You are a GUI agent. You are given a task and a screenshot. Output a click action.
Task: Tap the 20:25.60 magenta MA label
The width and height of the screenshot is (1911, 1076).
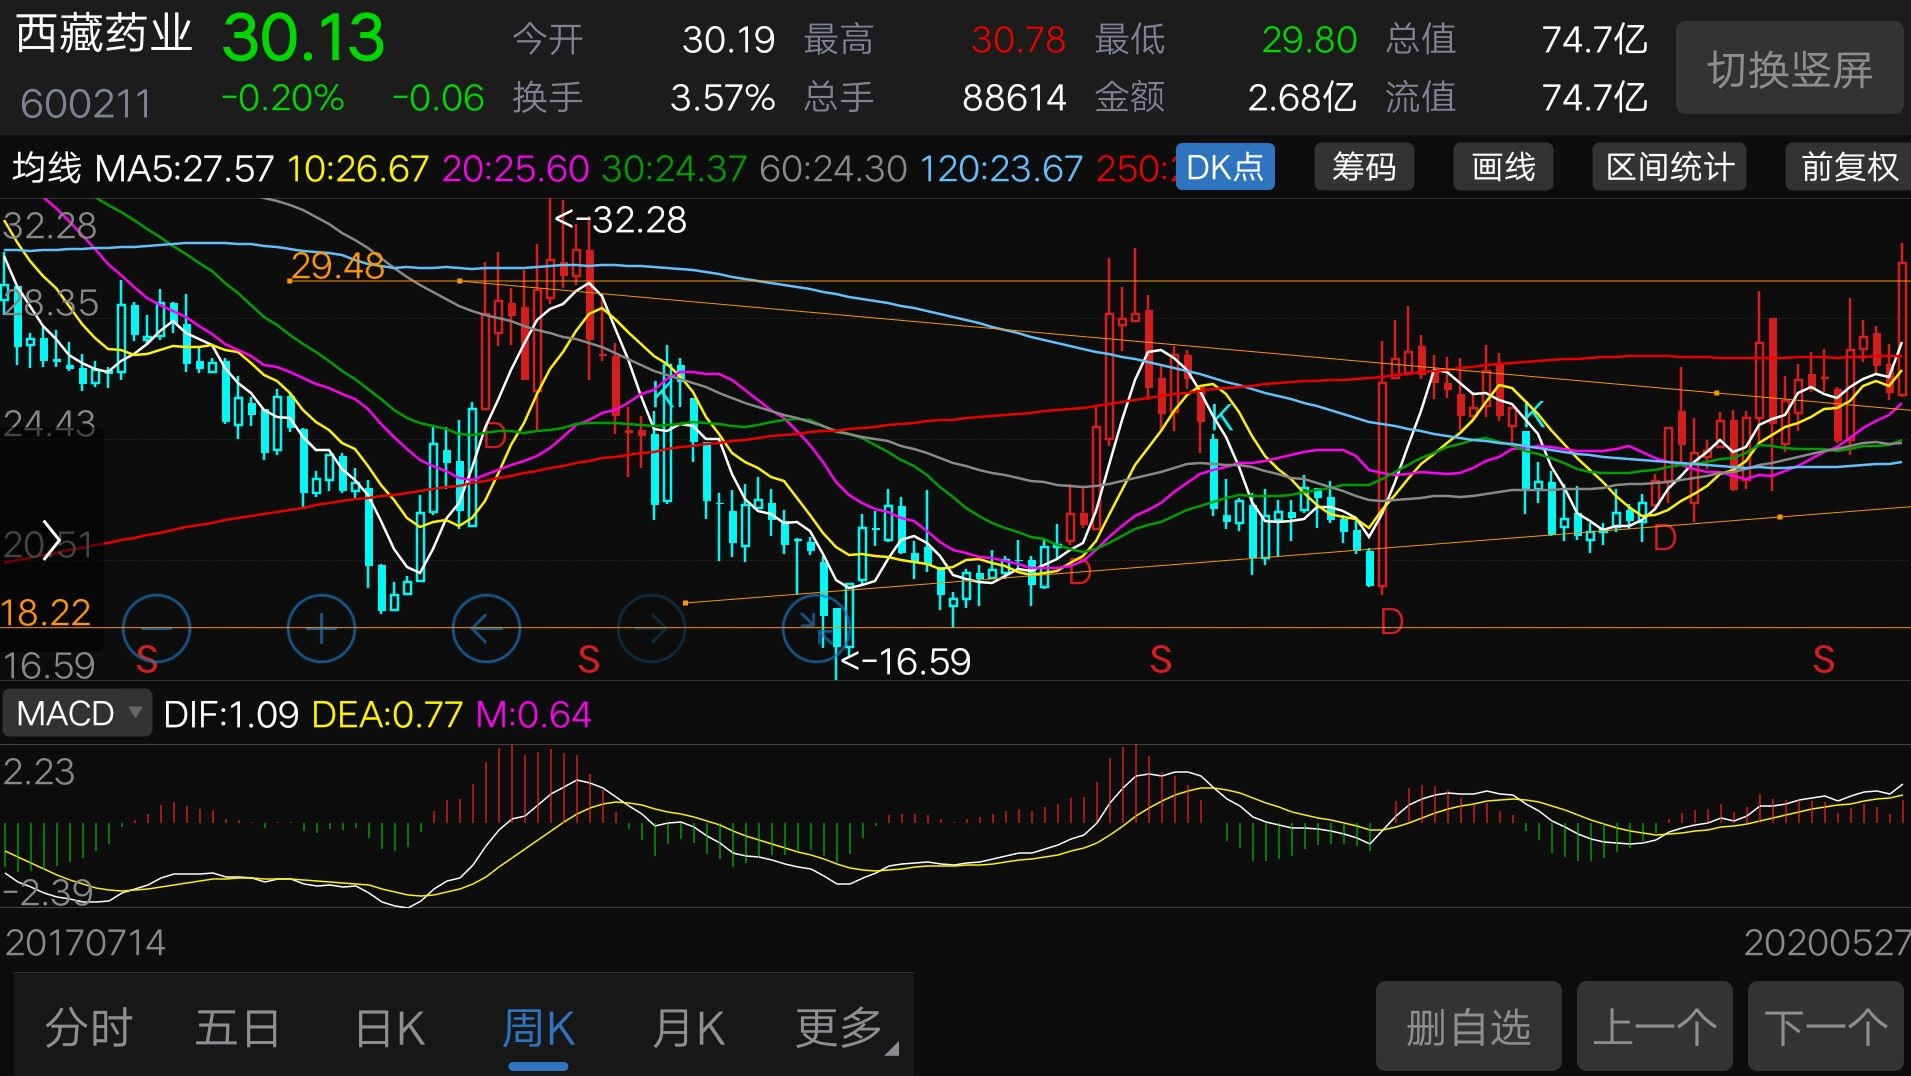[515, 168]
